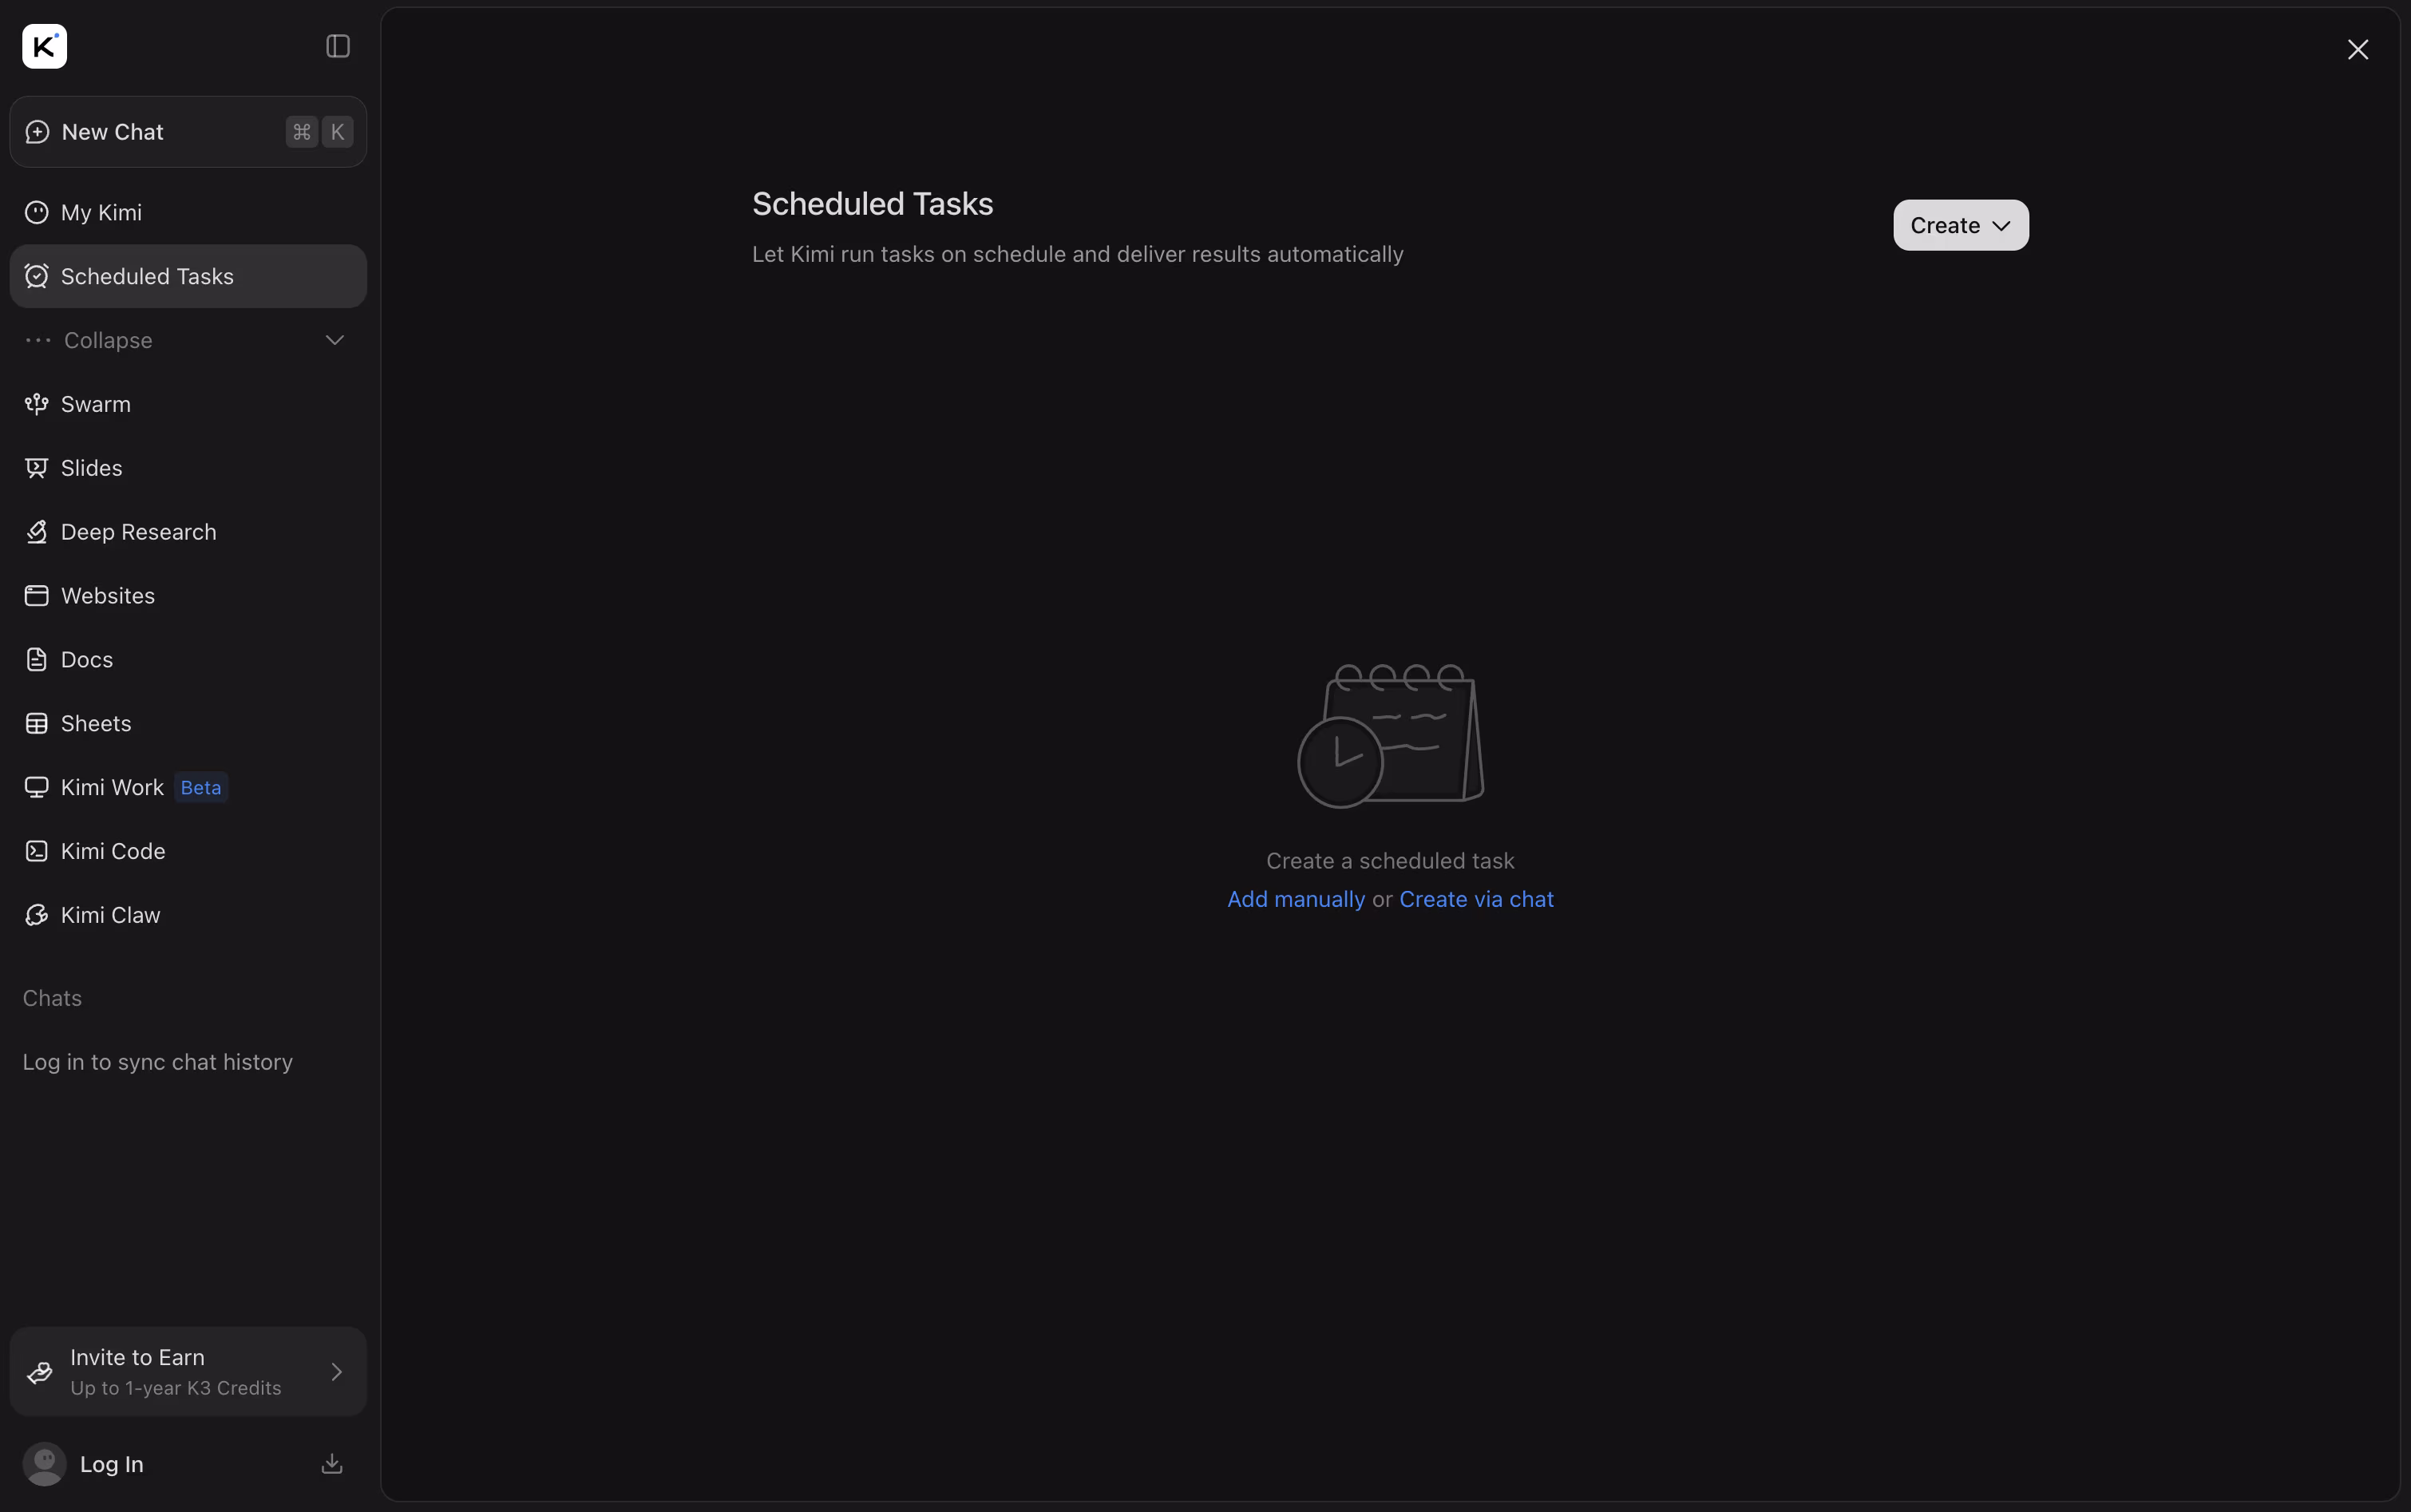
Task: Open the Kimi Work entry
Action: click(188, 788)
